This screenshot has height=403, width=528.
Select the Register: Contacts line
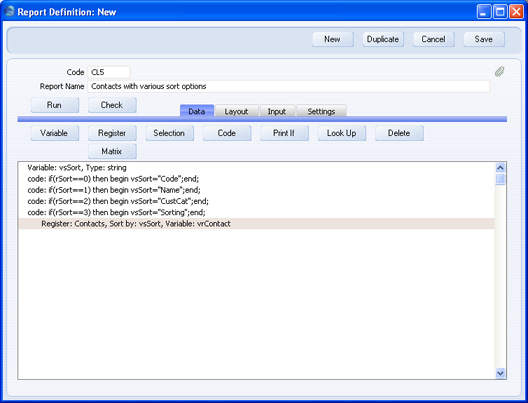click(x=256, y=224)
